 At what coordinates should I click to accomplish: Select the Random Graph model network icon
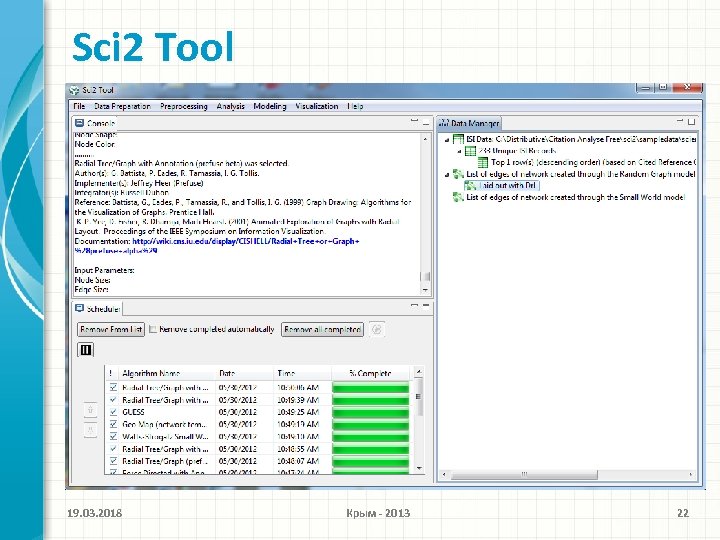[458, 174]
